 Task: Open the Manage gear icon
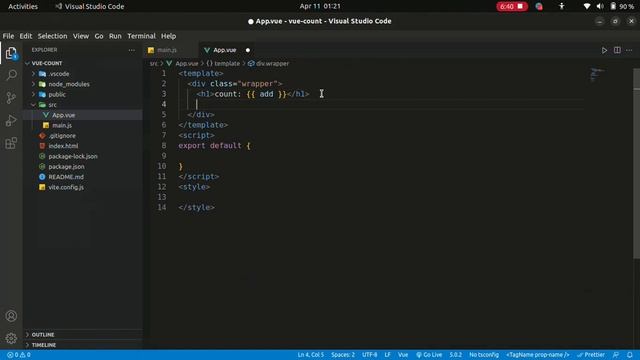click(11, 338)
